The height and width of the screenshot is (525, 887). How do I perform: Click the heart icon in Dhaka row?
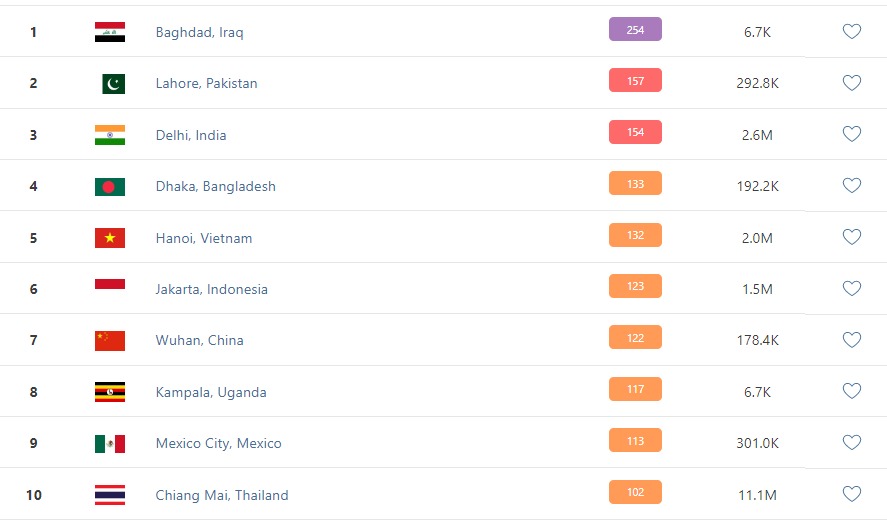coord(851,186)
